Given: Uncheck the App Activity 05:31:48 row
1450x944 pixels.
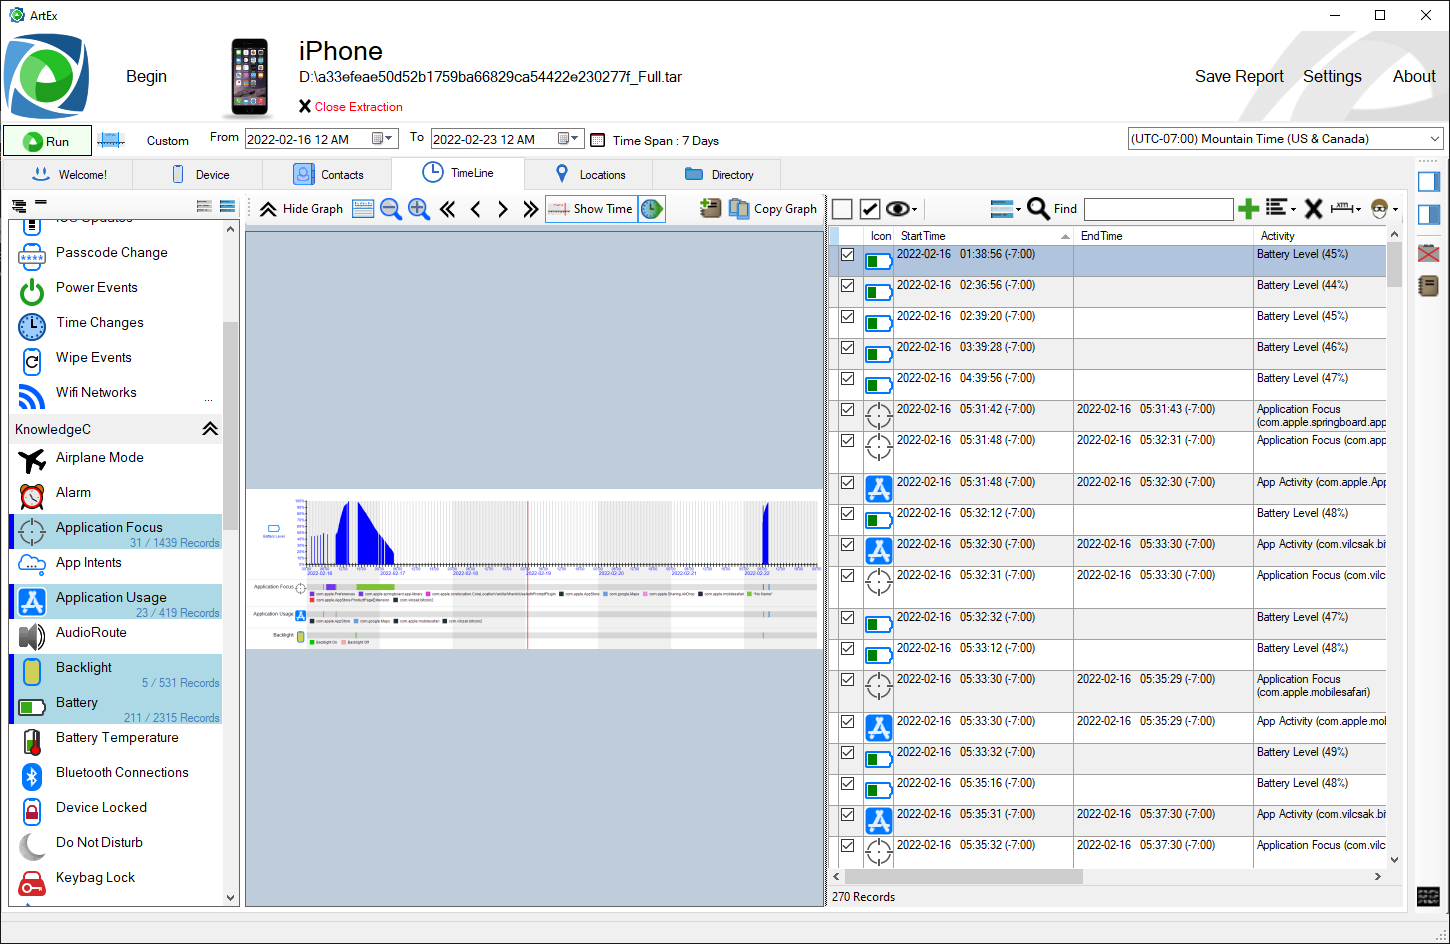Looking at the screenshot, I should (x=848, y=483).
